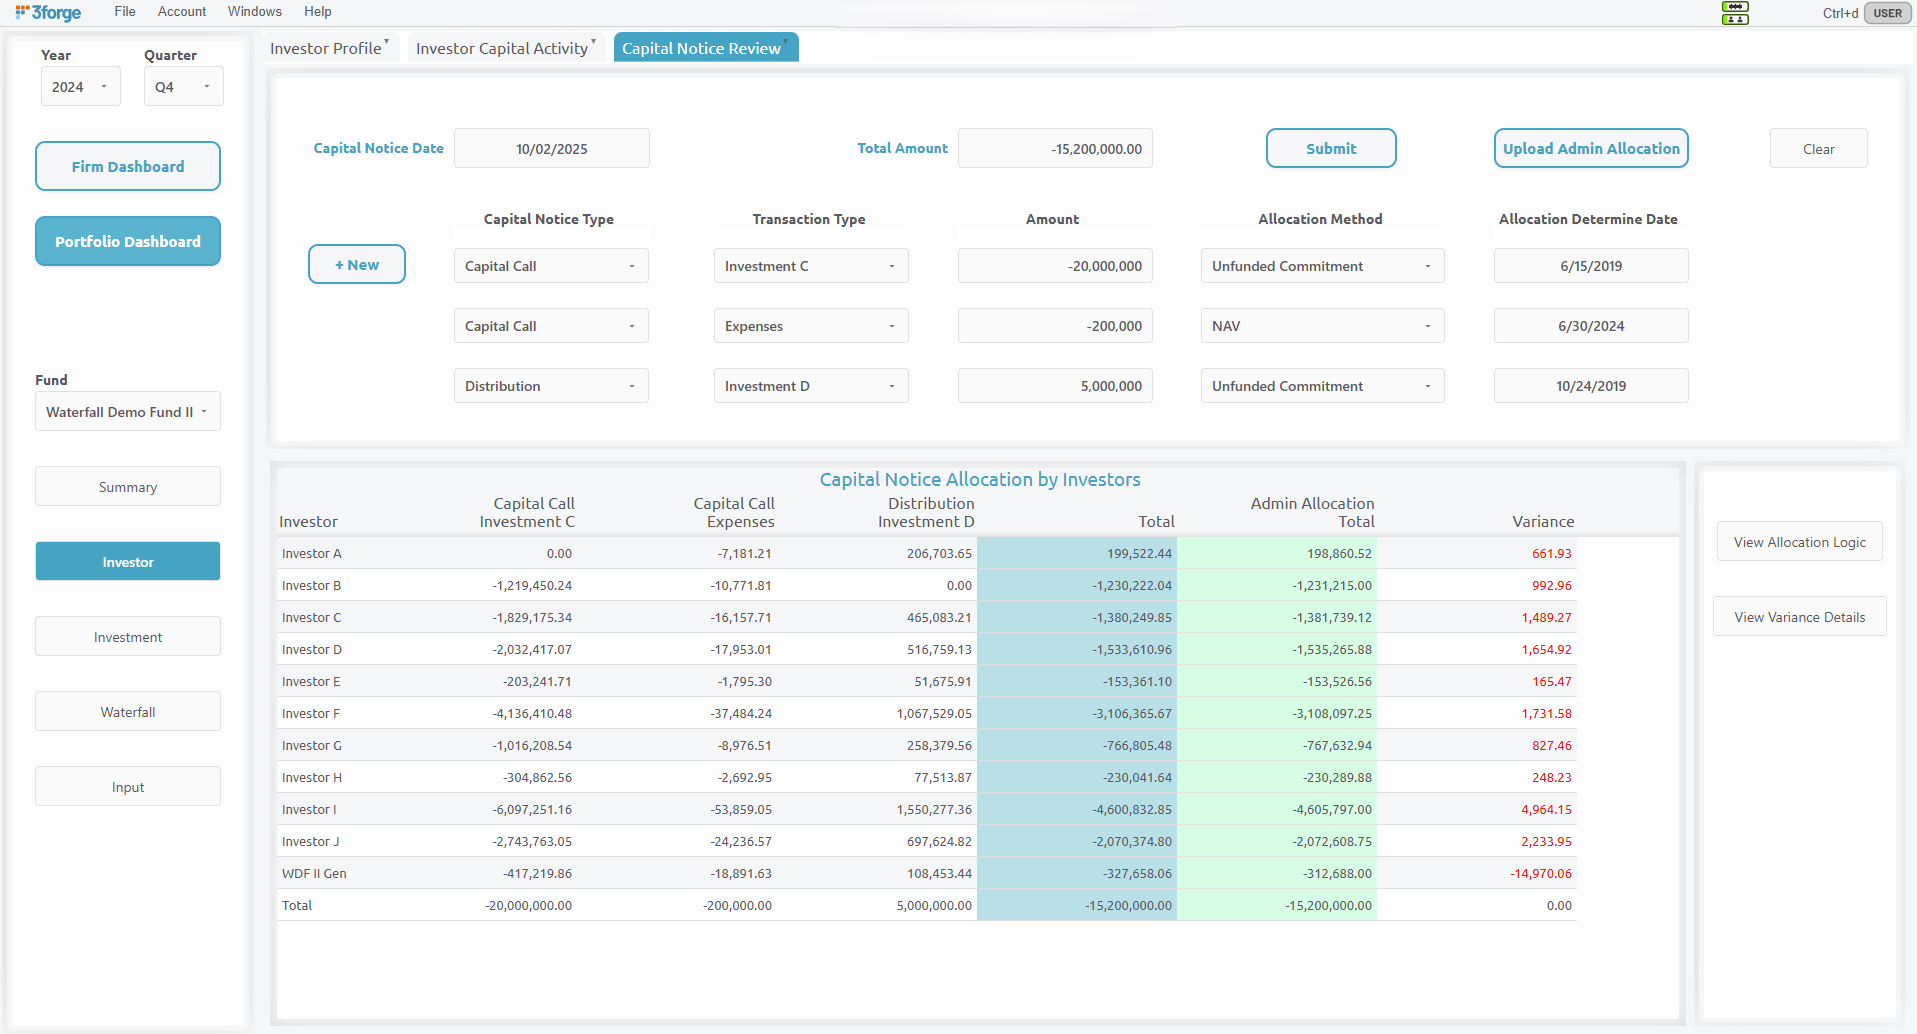This screenshot has height=1034, width=1917.
Task: Open the Windows menu
Action: click(x=254, y=12)
